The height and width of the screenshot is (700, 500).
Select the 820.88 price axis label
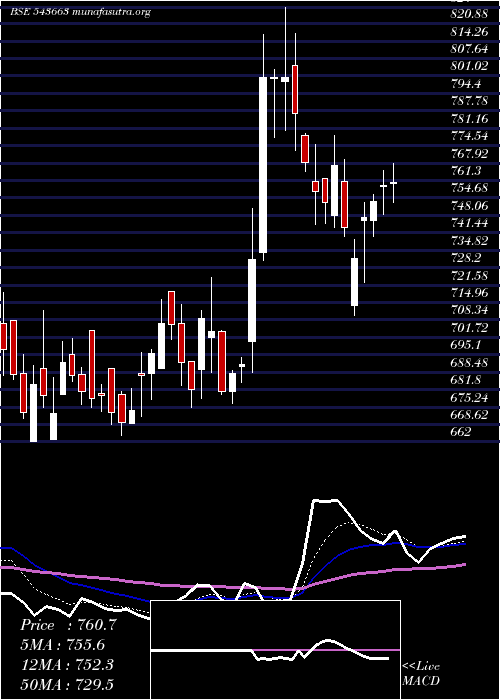click(469, 14)
